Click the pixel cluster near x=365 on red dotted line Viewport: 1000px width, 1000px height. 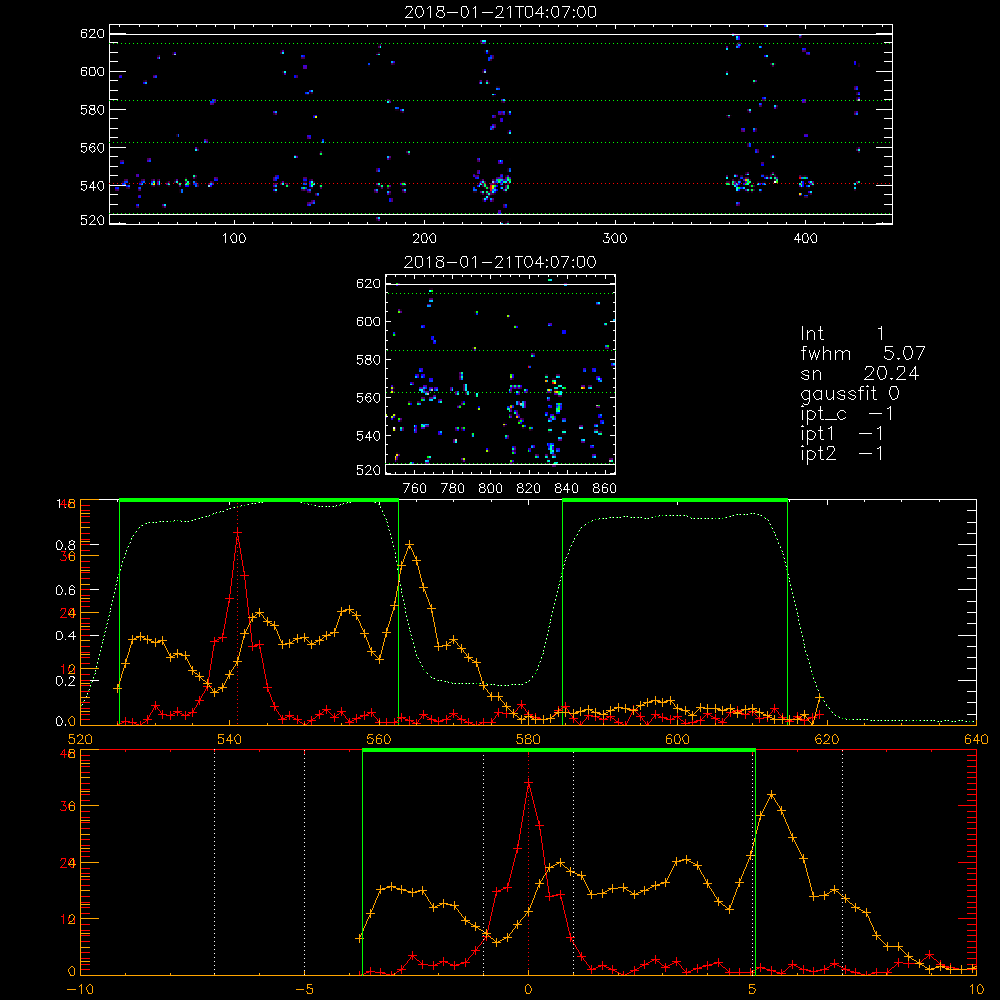(741, 183)
